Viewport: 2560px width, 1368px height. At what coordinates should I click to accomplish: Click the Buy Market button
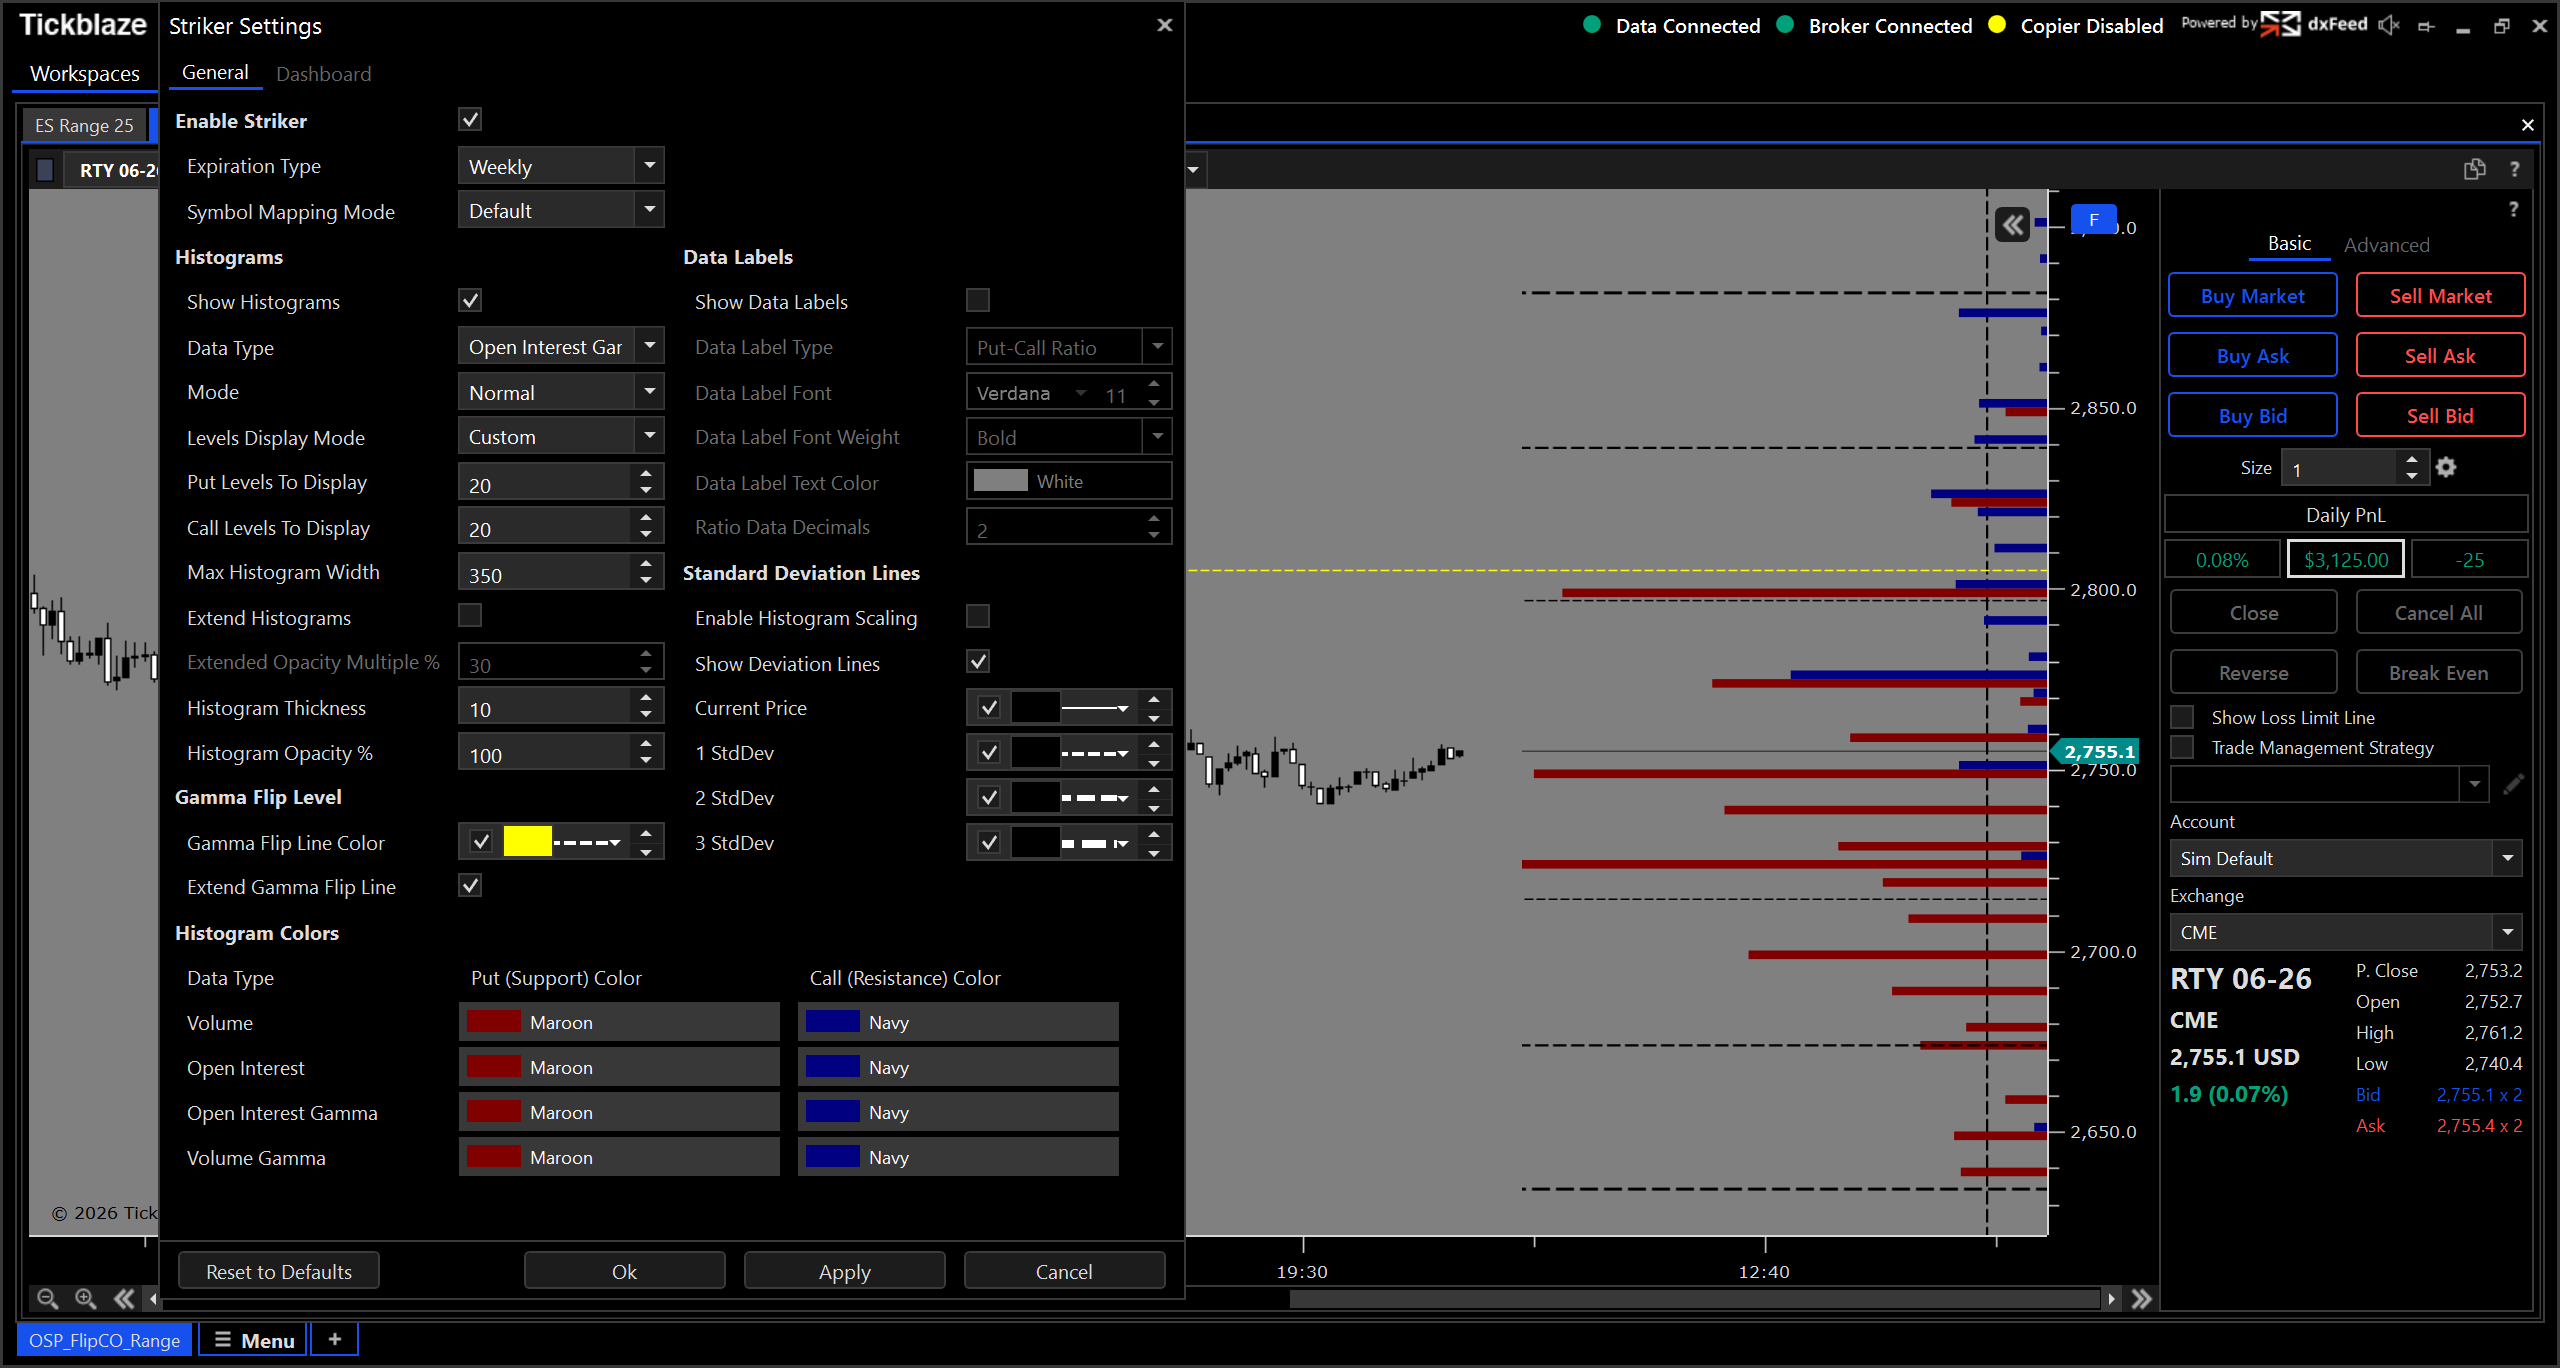pos(2252,295)
